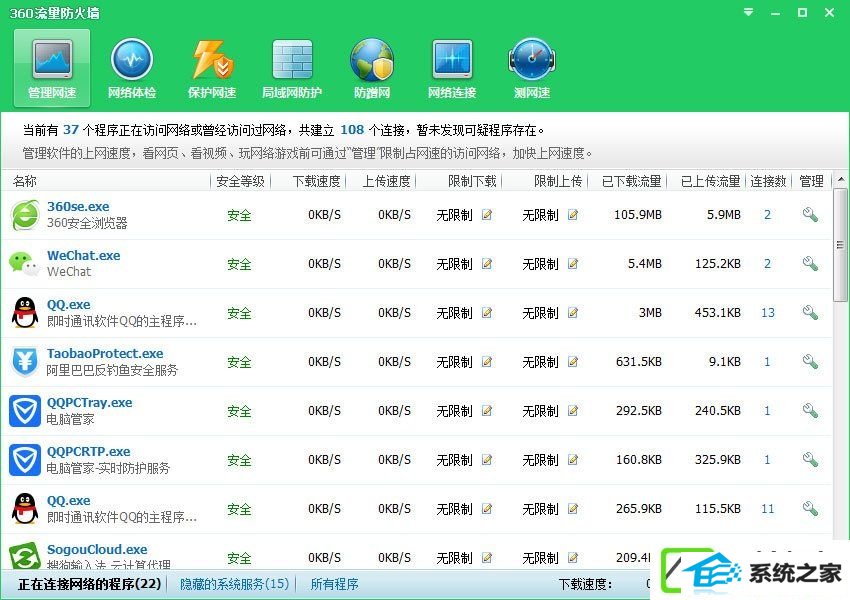Edit download limit for first QQ.exe row
The width and height of the screenshot is (850, 600).
[x=487, y=313]
